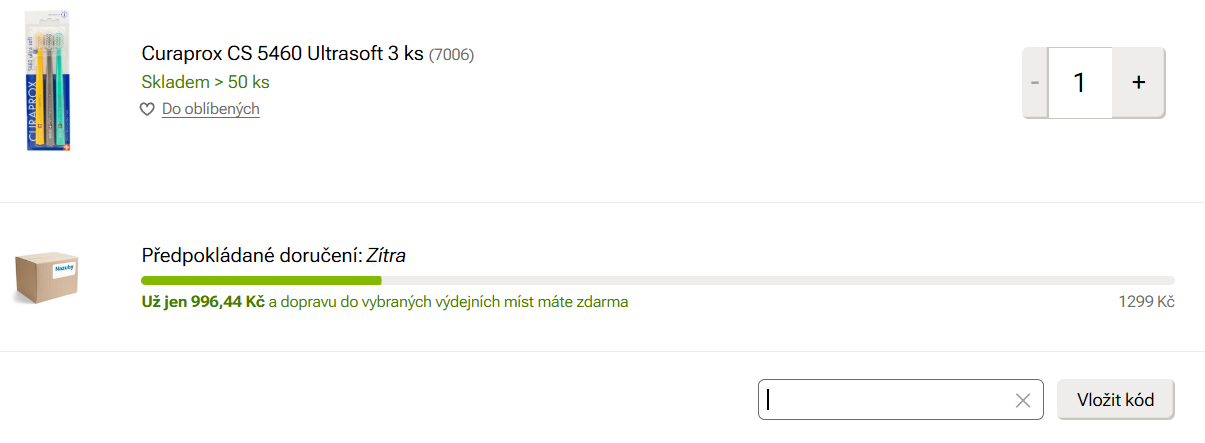Open the Curaprox CS 5460 Ultrasoft product title

[x=283, y=54]
